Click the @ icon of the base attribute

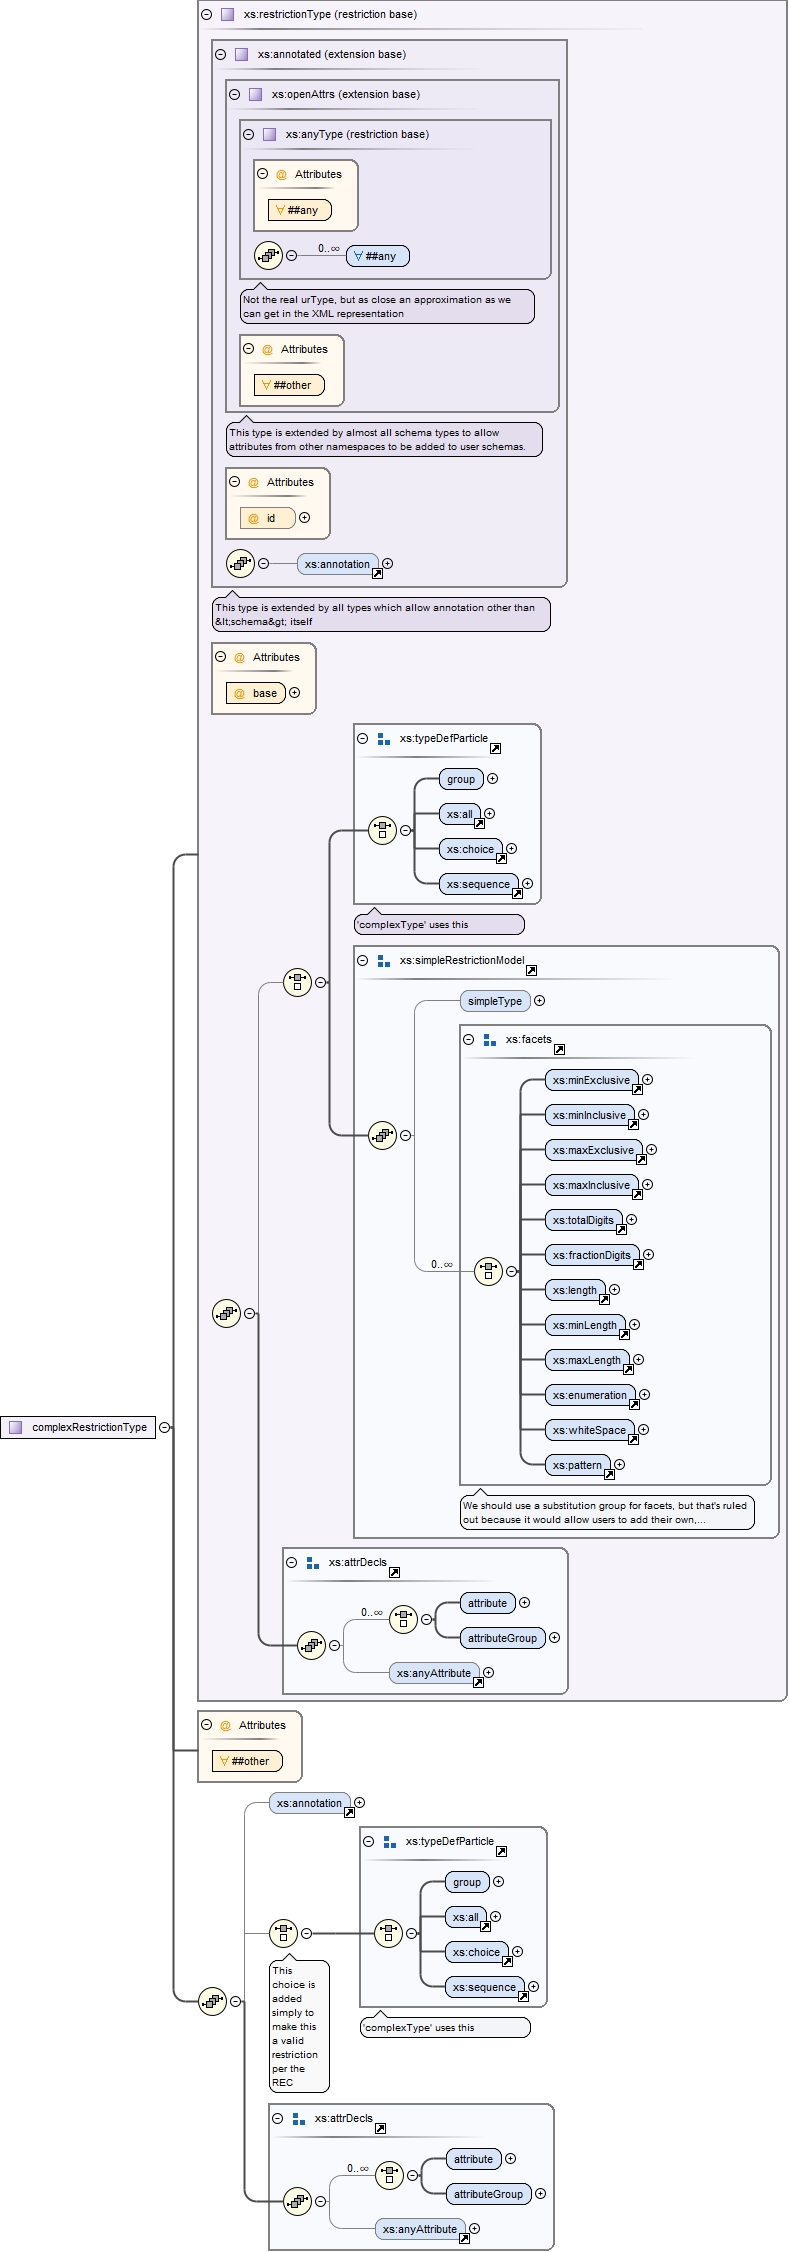239,693
